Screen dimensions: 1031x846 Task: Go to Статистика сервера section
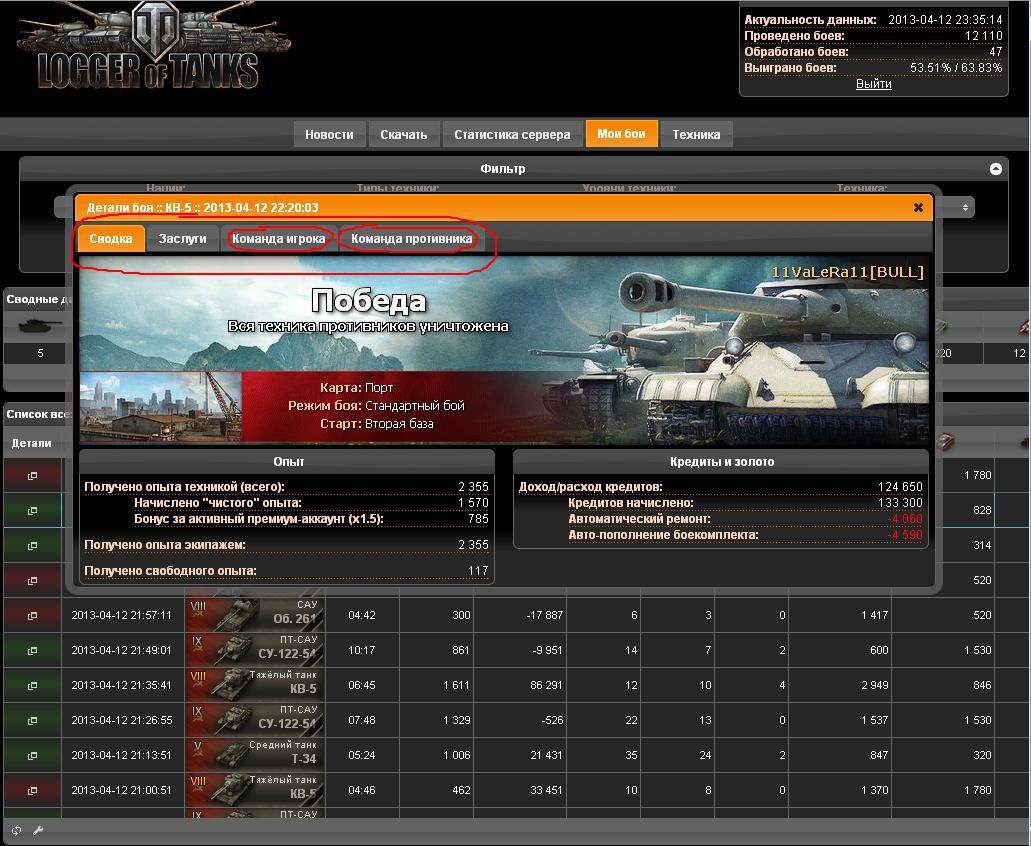tap(512, 134)
